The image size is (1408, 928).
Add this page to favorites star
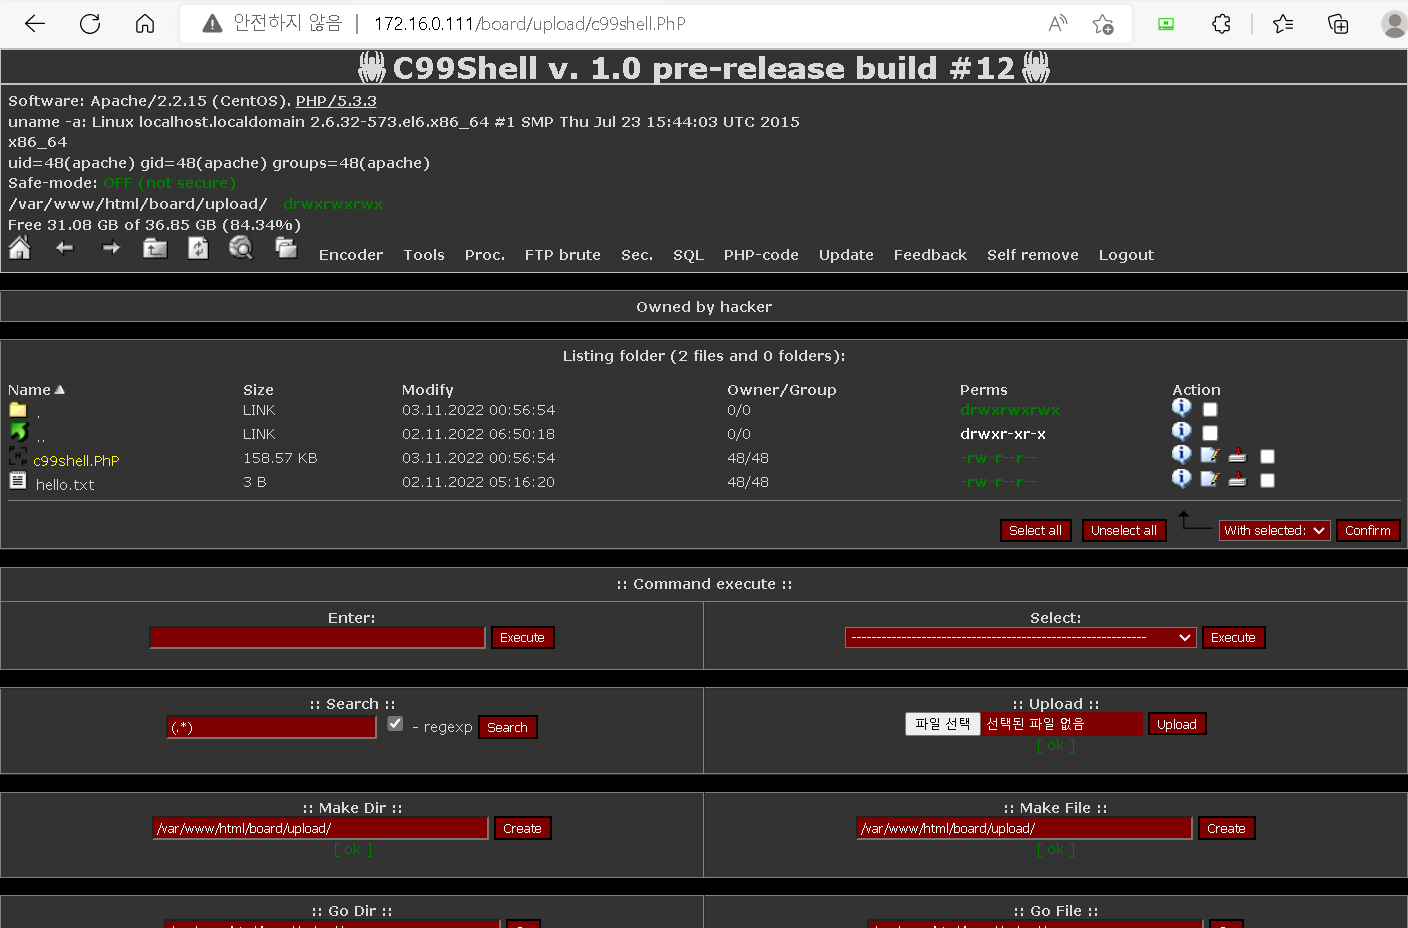click(1103, 24)
